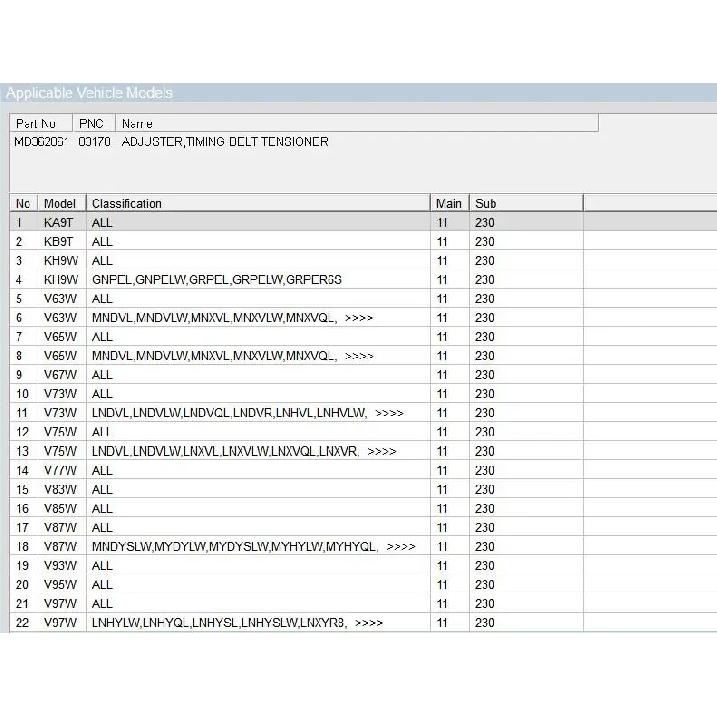This screenshot has width=717, height=717.
Task: Click ALL classification in V67W row
Action: [102, 375]
